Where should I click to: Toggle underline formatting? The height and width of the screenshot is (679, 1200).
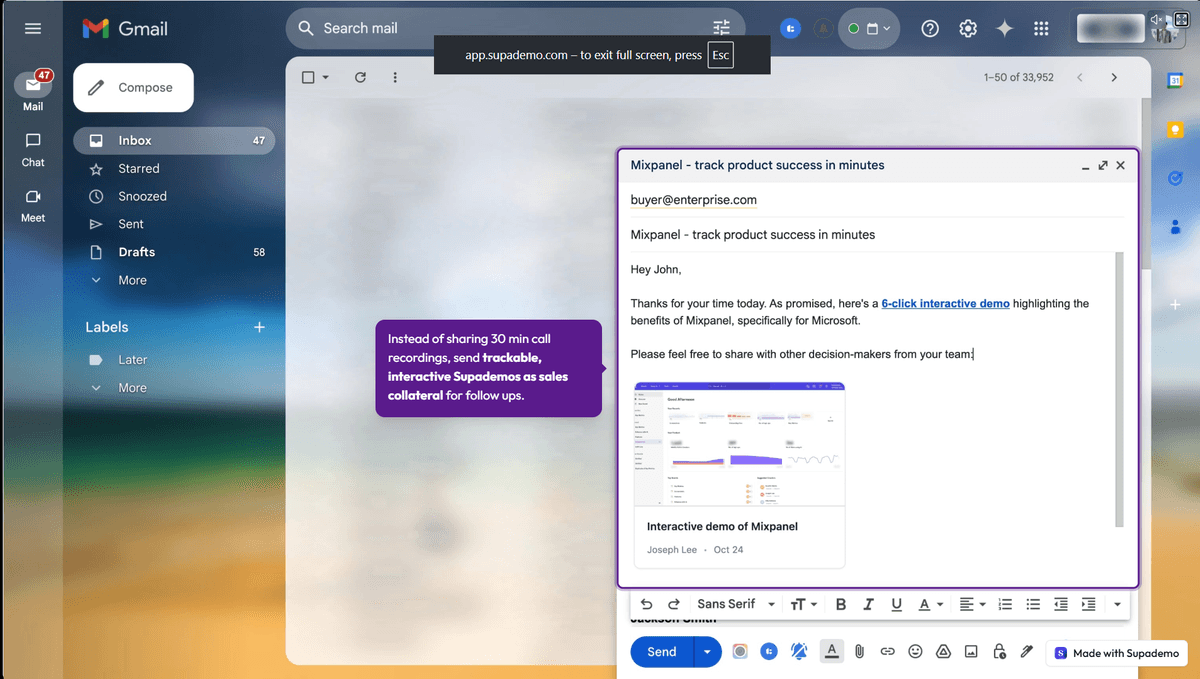[x=896, y=604]
